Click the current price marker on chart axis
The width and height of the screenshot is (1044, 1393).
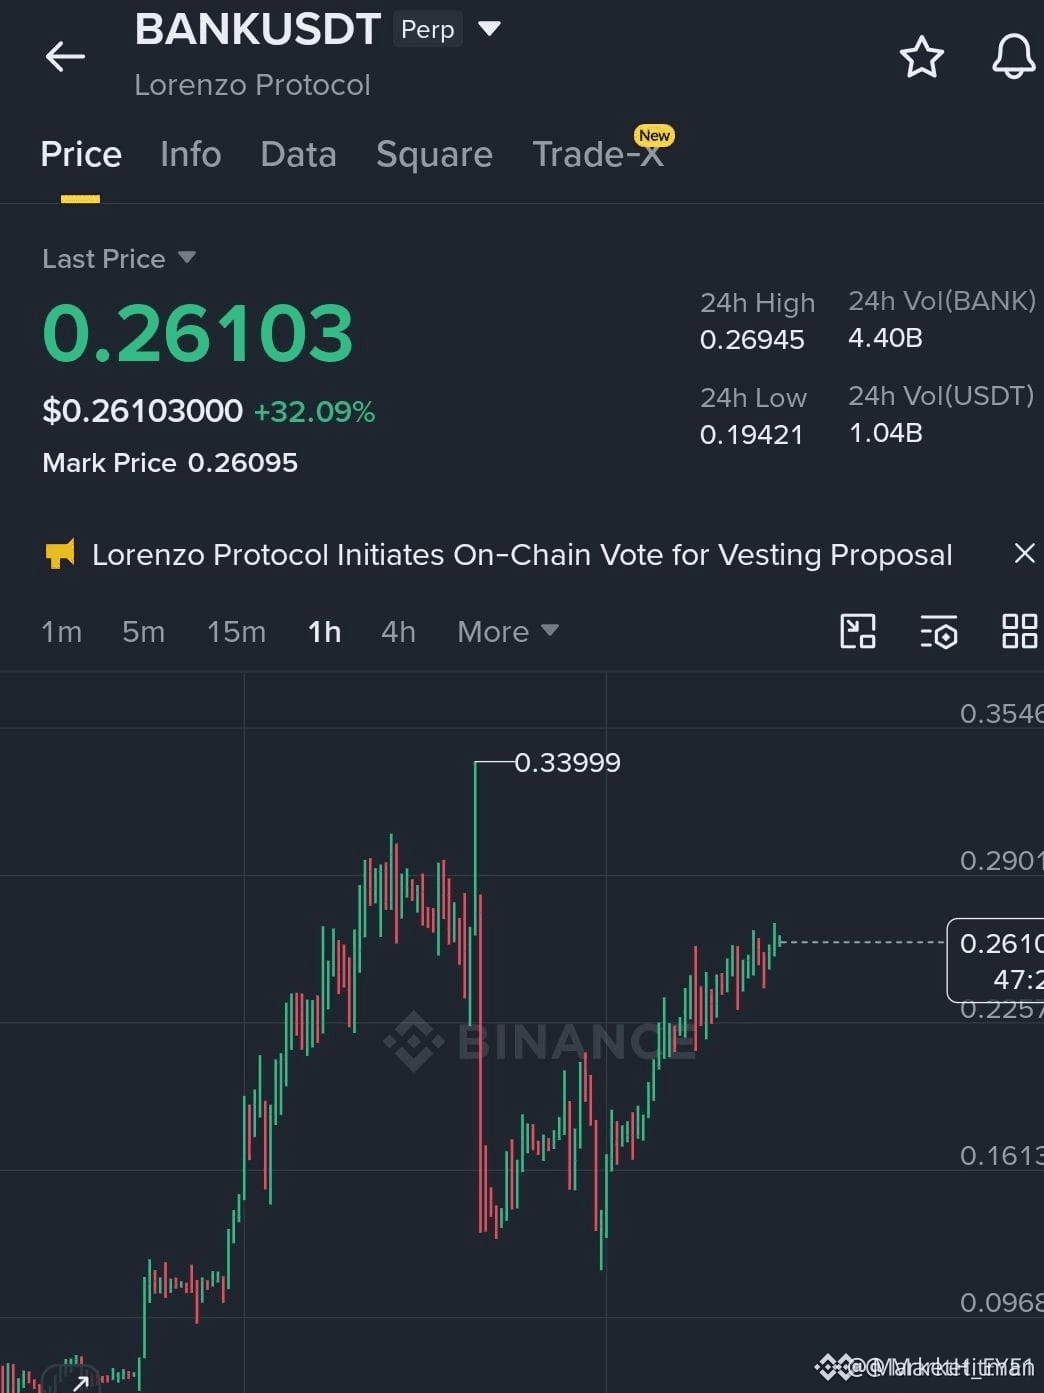click(x=995, y=960)
